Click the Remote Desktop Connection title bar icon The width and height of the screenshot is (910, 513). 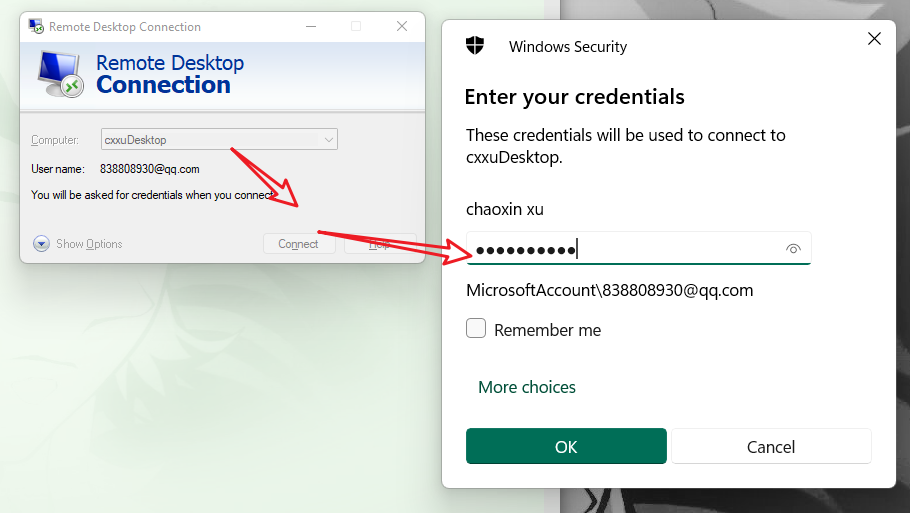click(36, 26)
